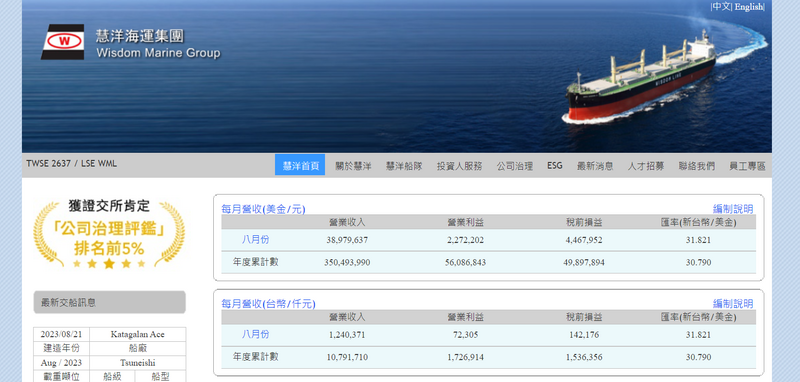Click the Aug / 2023 cell
800x382 pixels.
click(x=61, y=363)
